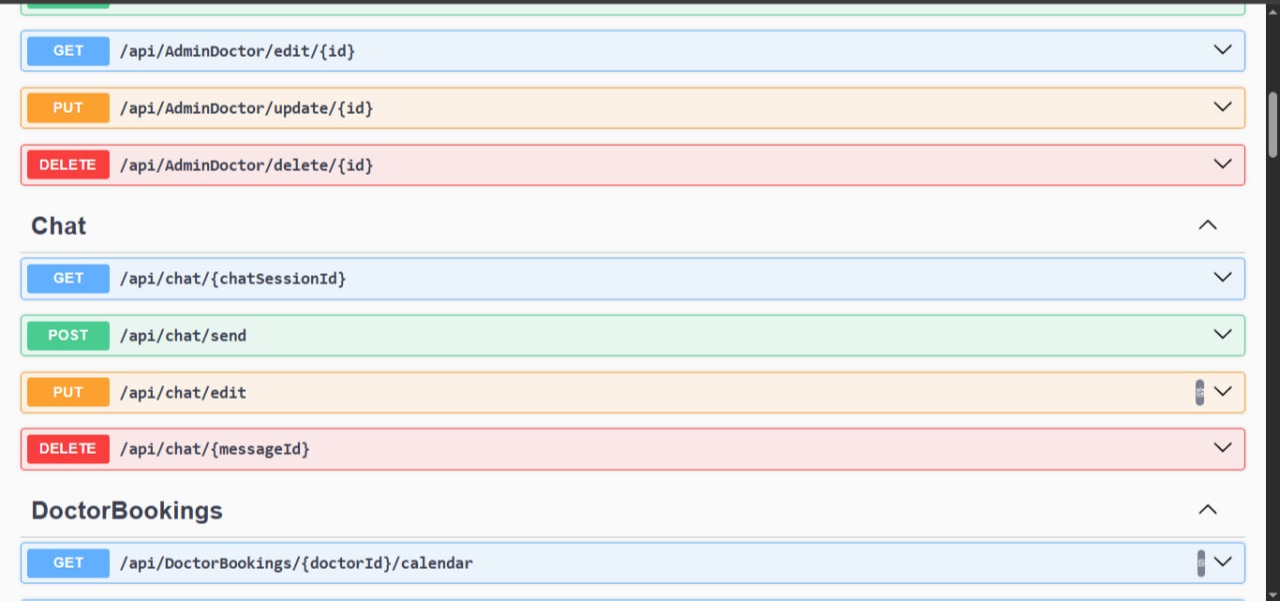Image resolution: width=1280 pixels, height=601 pixels.
Task: Click the GET badge on the DoctorBookings calendar endpoint
Action: point(67,562)
